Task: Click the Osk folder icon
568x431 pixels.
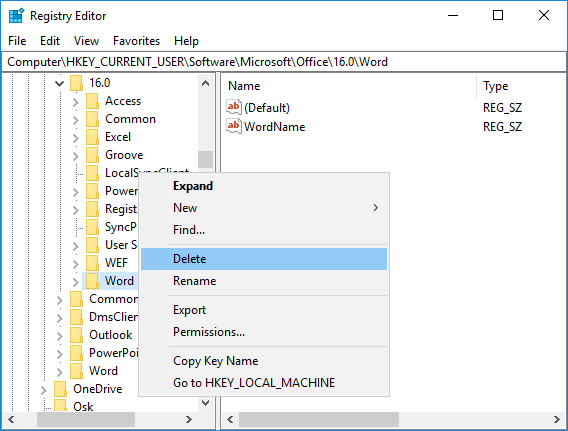Action: coord(60,406)
